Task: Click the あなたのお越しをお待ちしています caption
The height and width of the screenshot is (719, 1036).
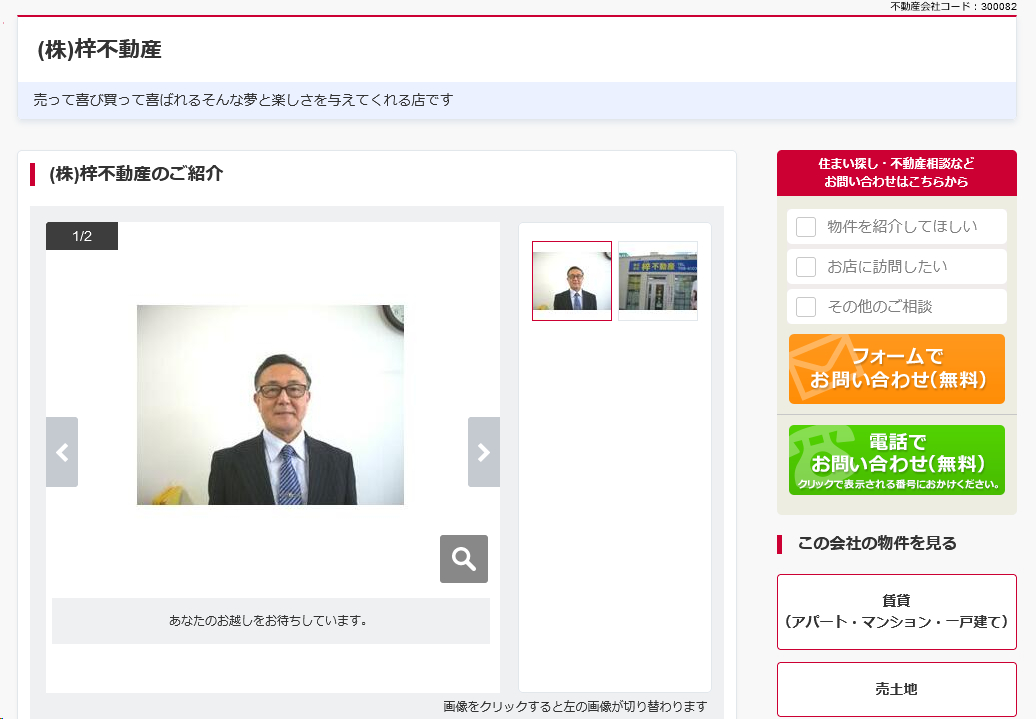Action: click(270, 621)
